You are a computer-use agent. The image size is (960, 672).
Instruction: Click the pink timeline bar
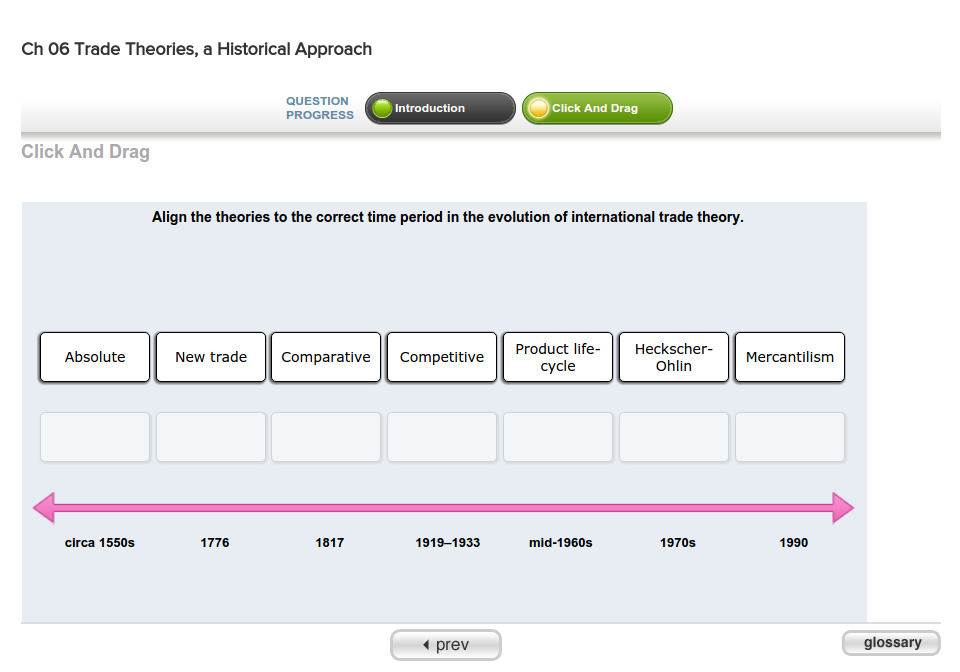click(x=445, y=508)
